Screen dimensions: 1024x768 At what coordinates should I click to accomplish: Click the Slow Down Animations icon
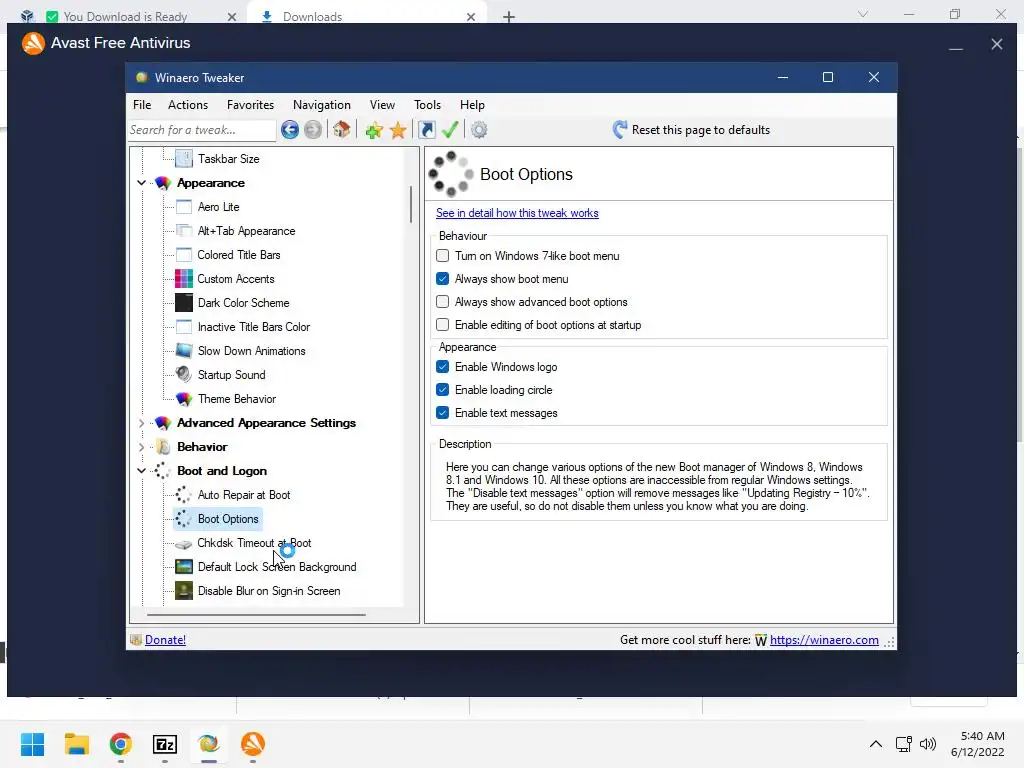pyautogui.click(x=184, y=351)
